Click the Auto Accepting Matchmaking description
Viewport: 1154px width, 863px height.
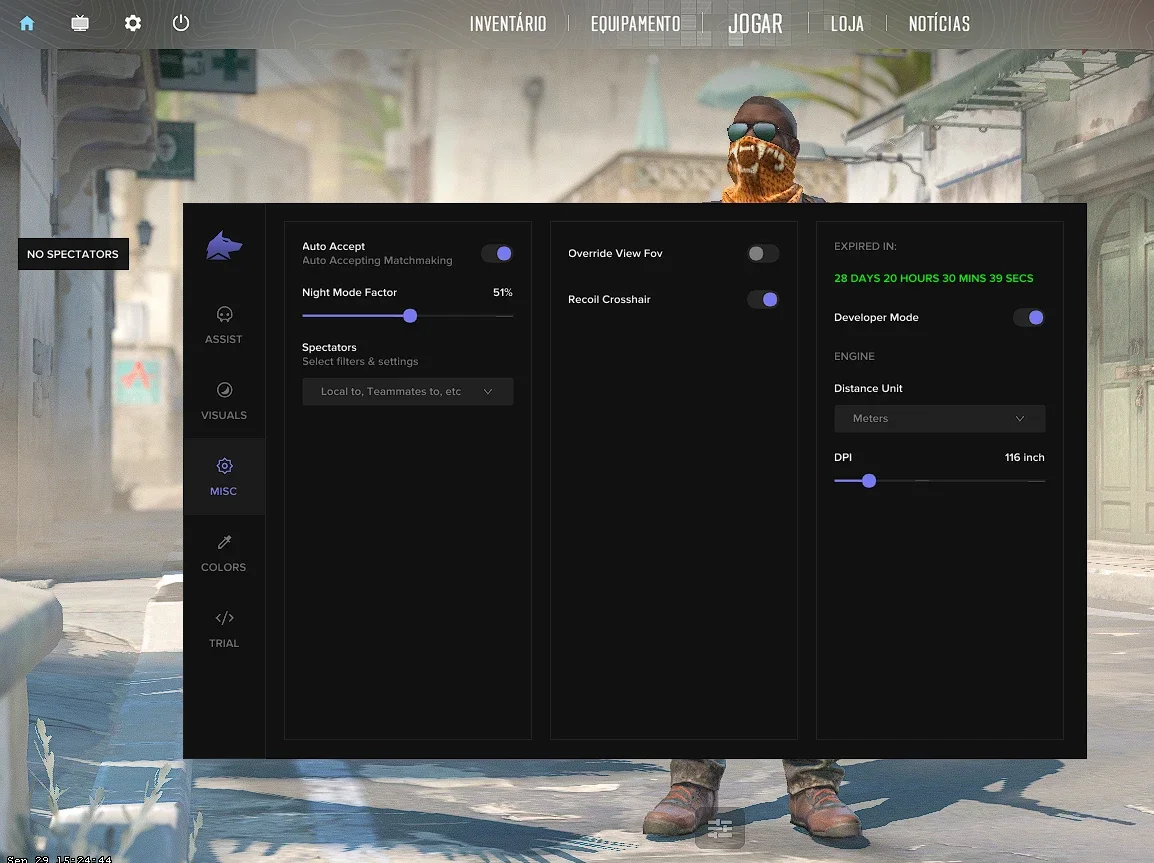coord(377,260)
